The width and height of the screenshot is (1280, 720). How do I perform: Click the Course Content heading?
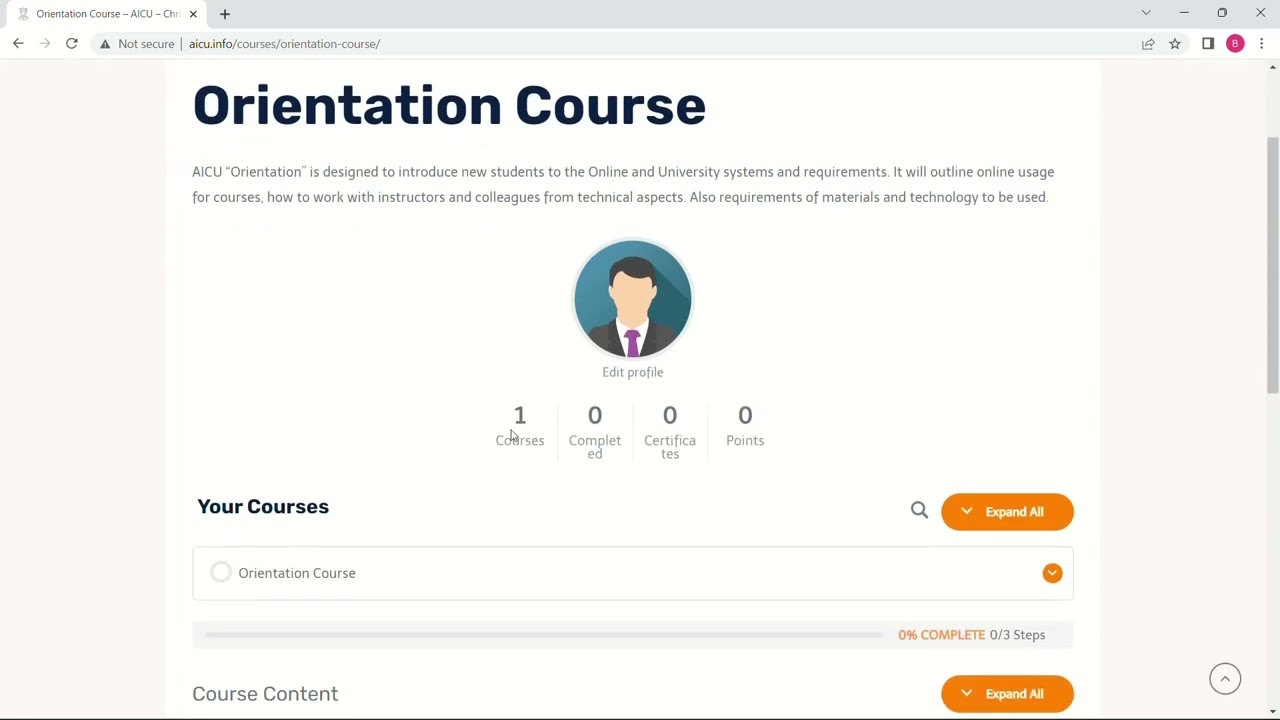[265, 694]
